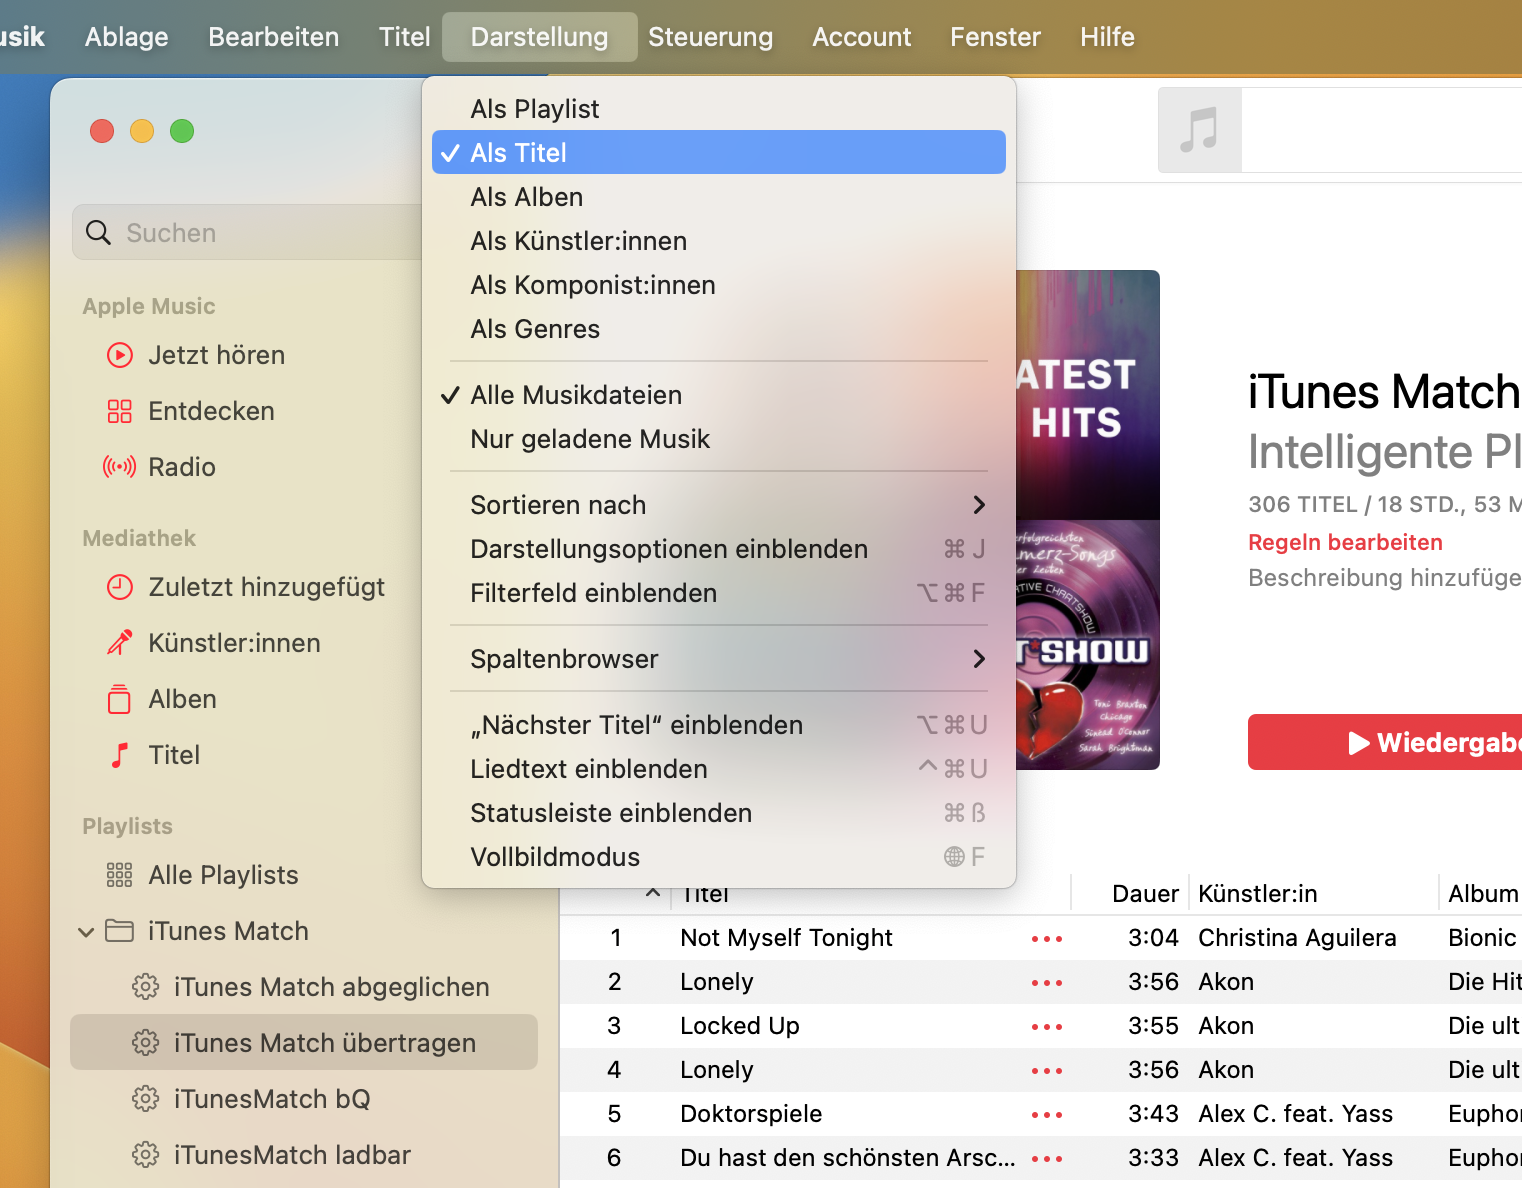Image resolution: width=1522 pixels, height=1188 pixels.
Task: Open the Account menu
Action: (862, 37)
